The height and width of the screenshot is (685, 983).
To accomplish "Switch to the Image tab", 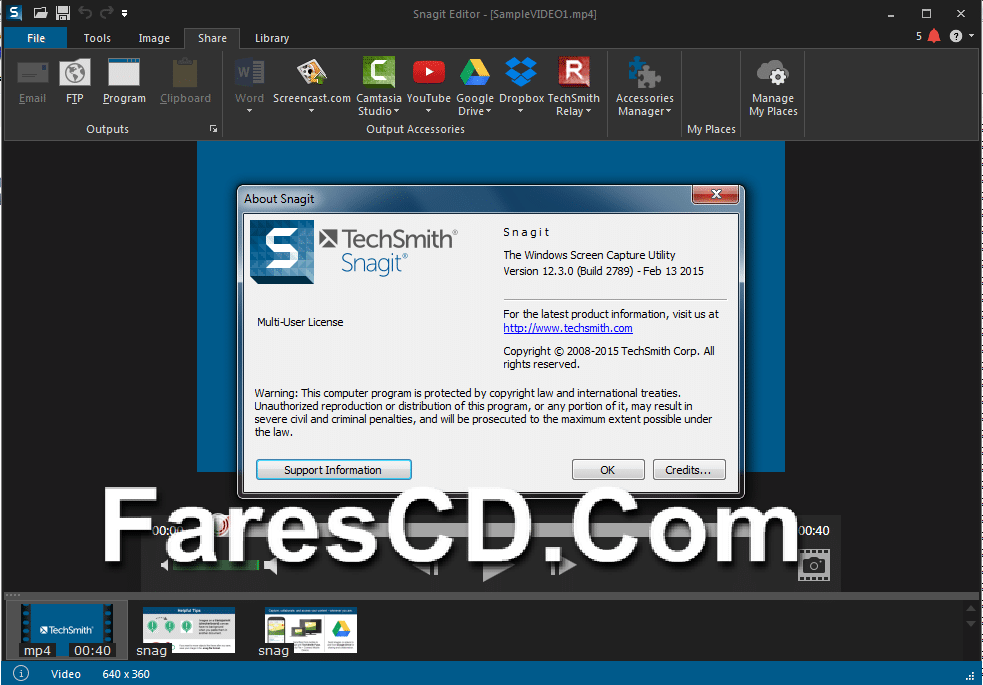I will tap(154, 38).
